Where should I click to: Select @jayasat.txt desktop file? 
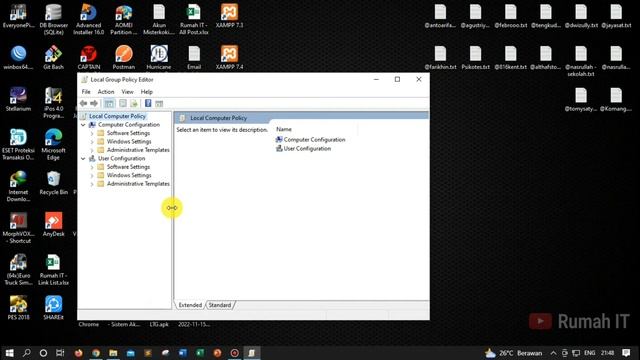[616, 16]
